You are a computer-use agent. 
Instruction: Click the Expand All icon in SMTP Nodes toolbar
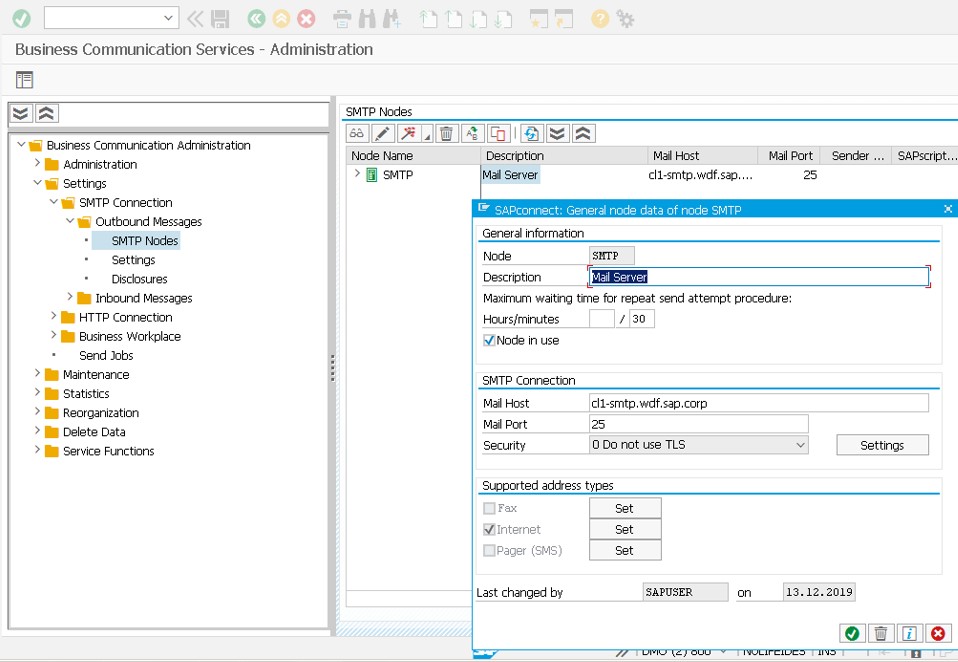point(557,133)
